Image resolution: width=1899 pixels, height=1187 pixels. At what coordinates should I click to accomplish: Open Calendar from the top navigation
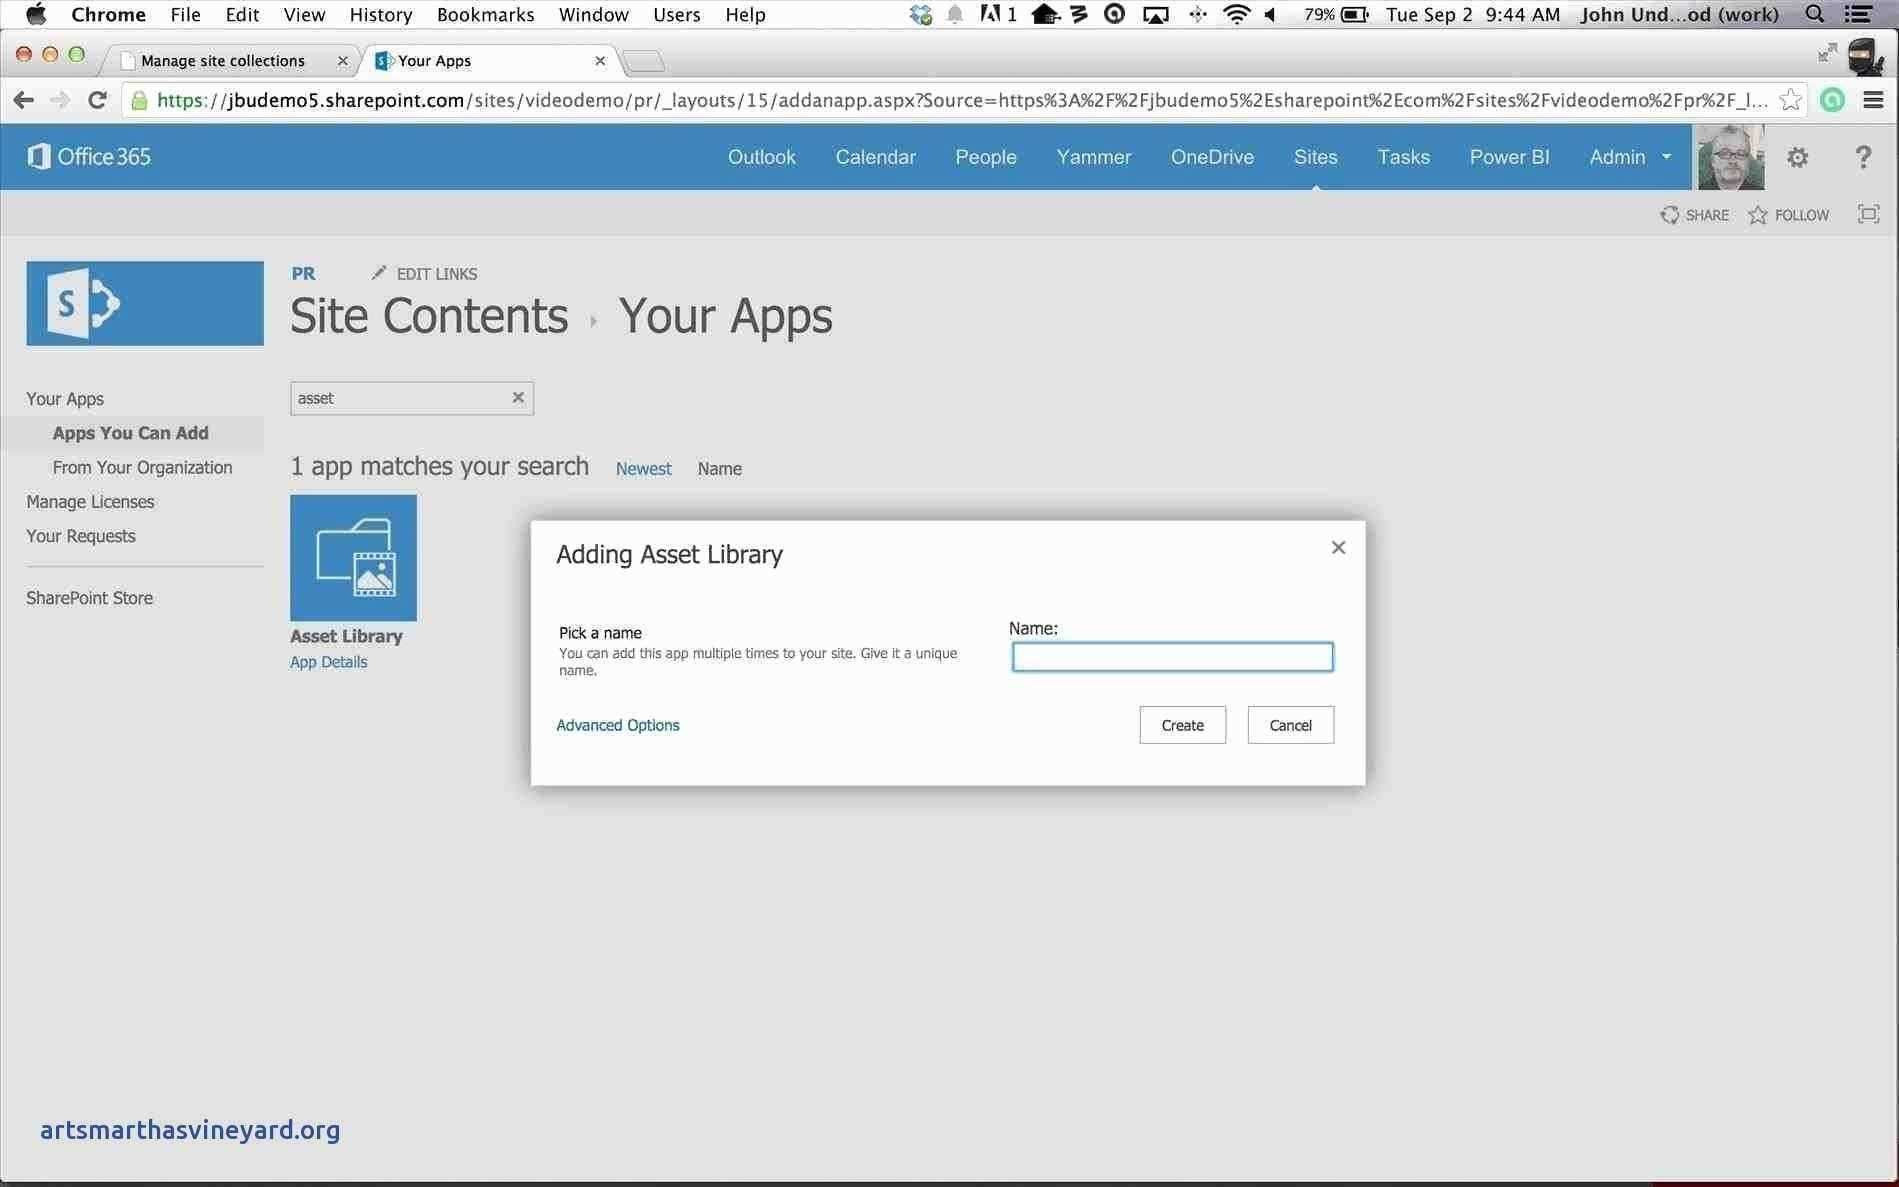tap(875, 157)
